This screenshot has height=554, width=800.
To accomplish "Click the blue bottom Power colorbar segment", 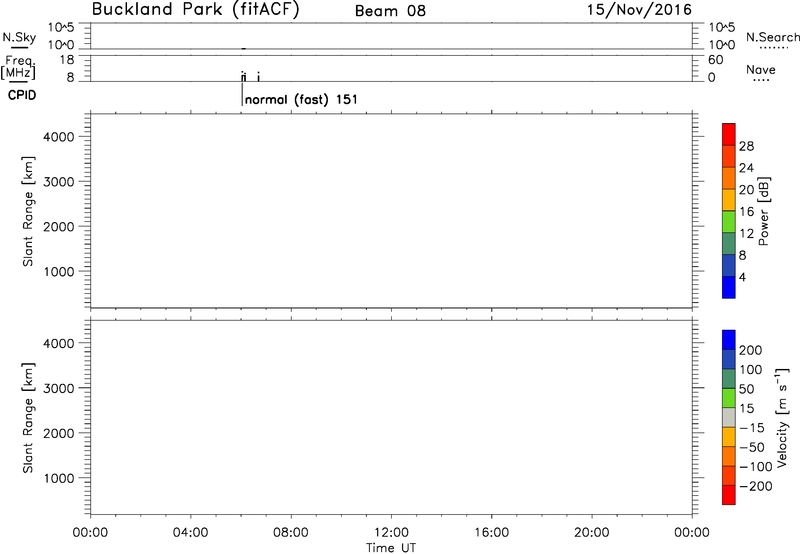I will point(729,287).
